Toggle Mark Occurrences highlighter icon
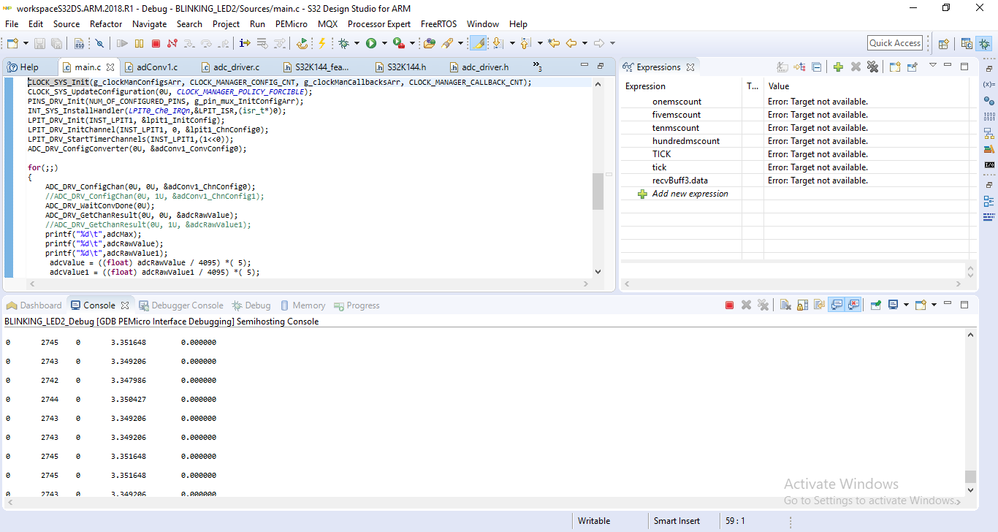This screenshot has height=532, width=998. coord(479,43)
